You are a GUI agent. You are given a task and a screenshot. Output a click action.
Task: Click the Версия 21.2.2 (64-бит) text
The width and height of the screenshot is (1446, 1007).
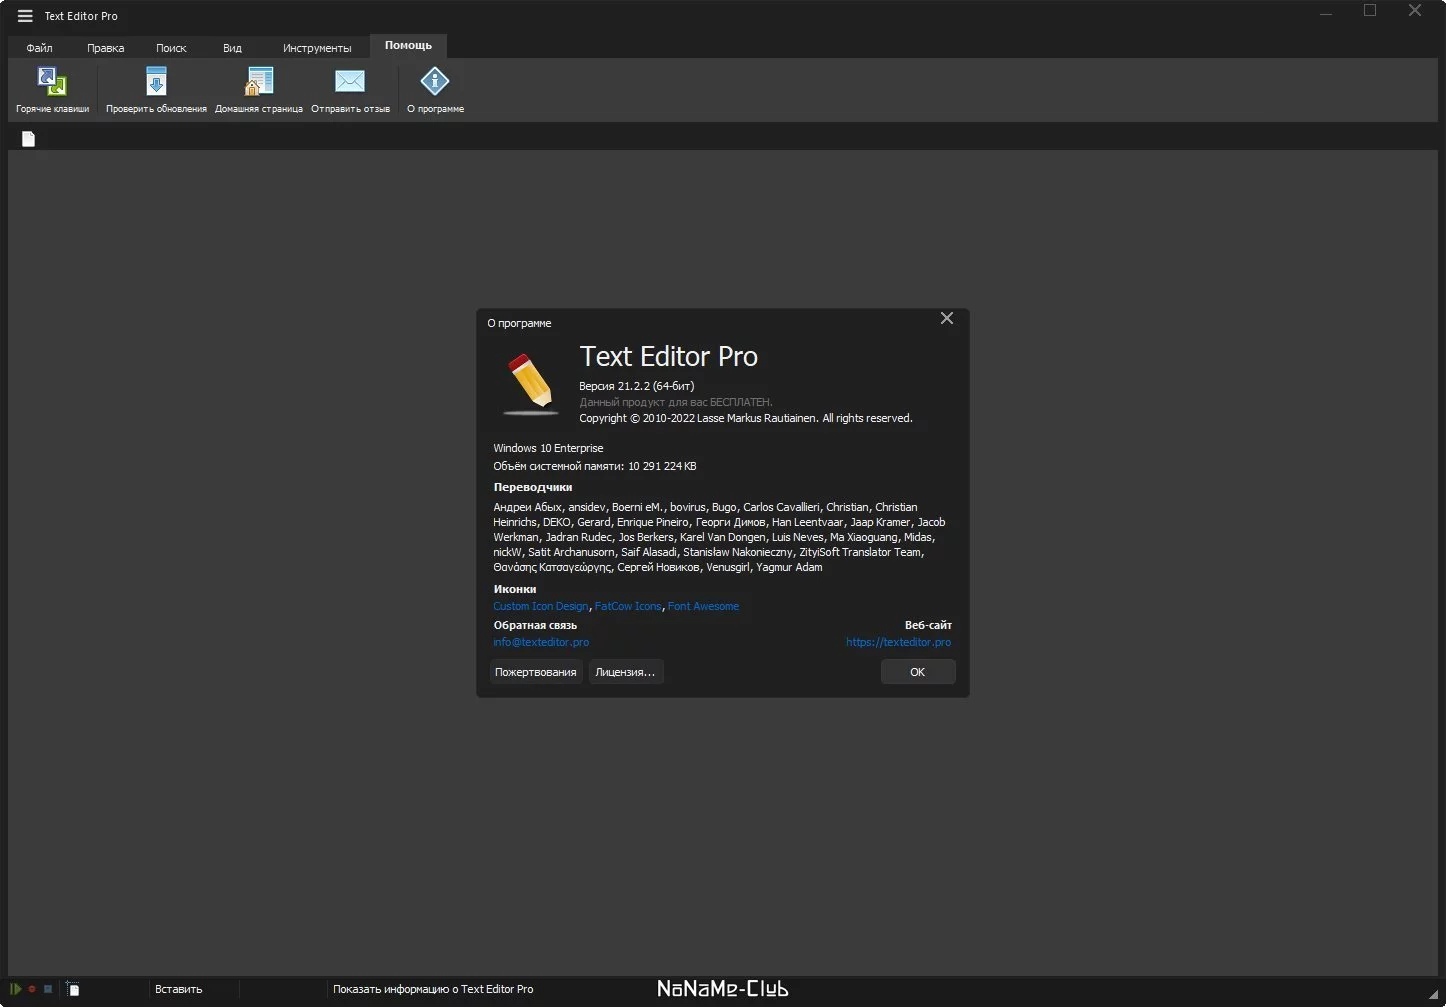[x=636, y=386]
